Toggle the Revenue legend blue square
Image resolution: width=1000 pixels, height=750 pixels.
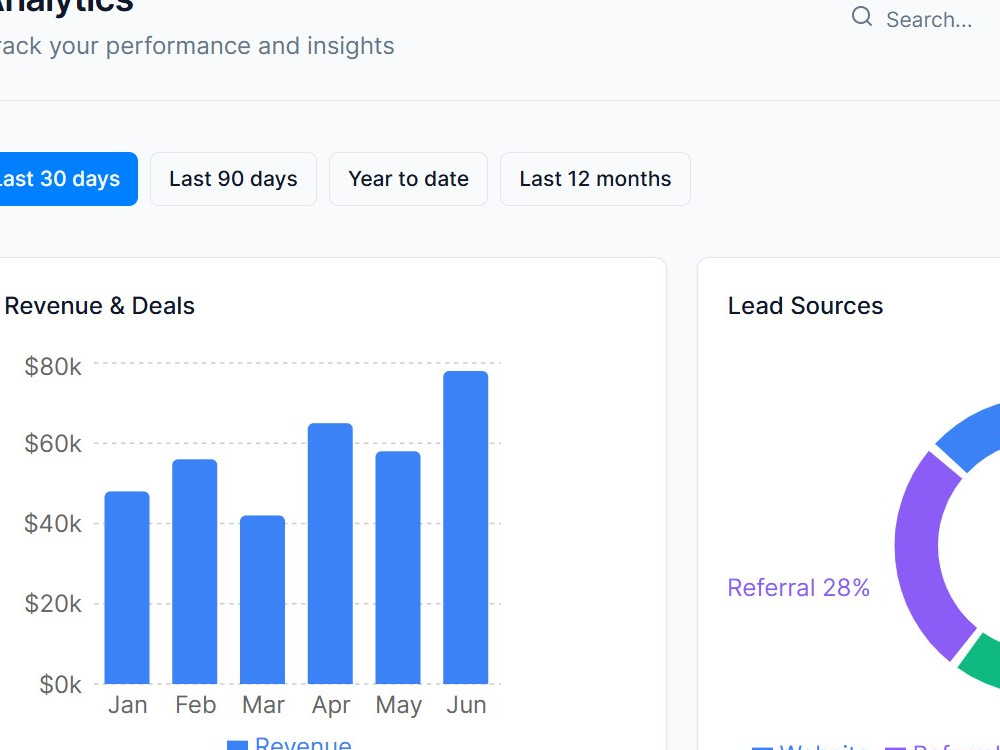(x=237, y=745)
